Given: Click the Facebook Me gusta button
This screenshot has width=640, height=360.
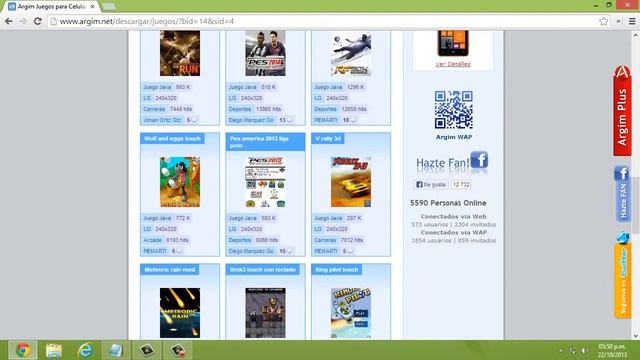Looking at the screenshot, I should pos(431,185).
